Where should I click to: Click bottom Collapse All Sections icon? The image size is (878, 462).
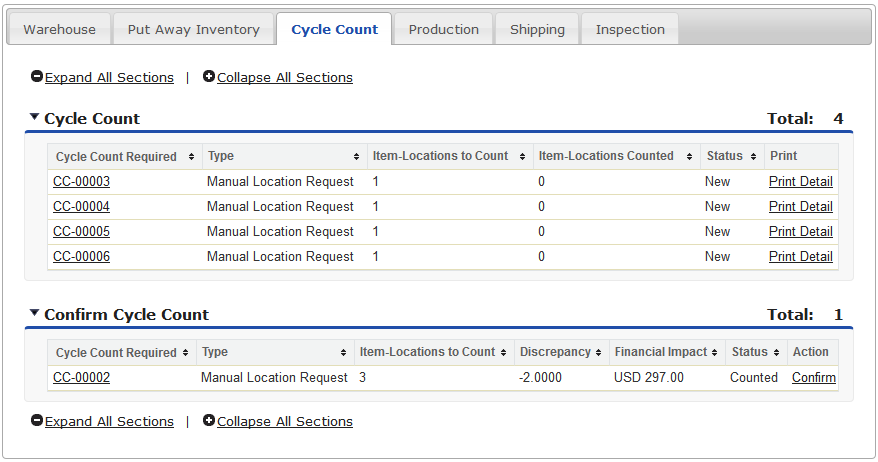(209, 421)
